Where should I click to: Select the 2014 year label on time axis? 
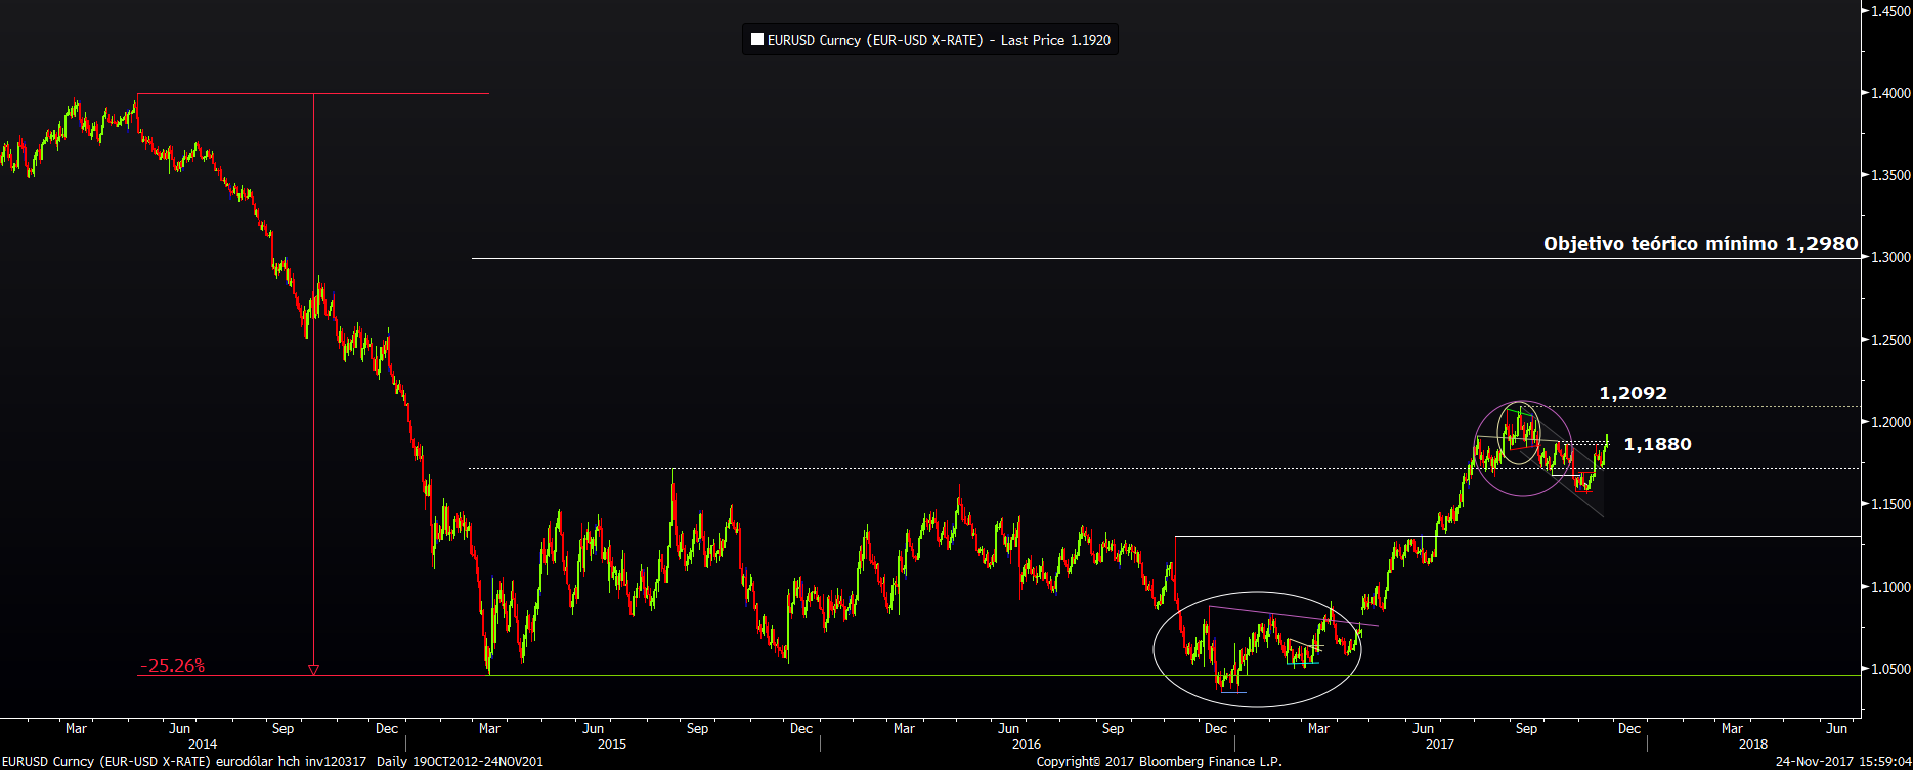pos(202,744)
